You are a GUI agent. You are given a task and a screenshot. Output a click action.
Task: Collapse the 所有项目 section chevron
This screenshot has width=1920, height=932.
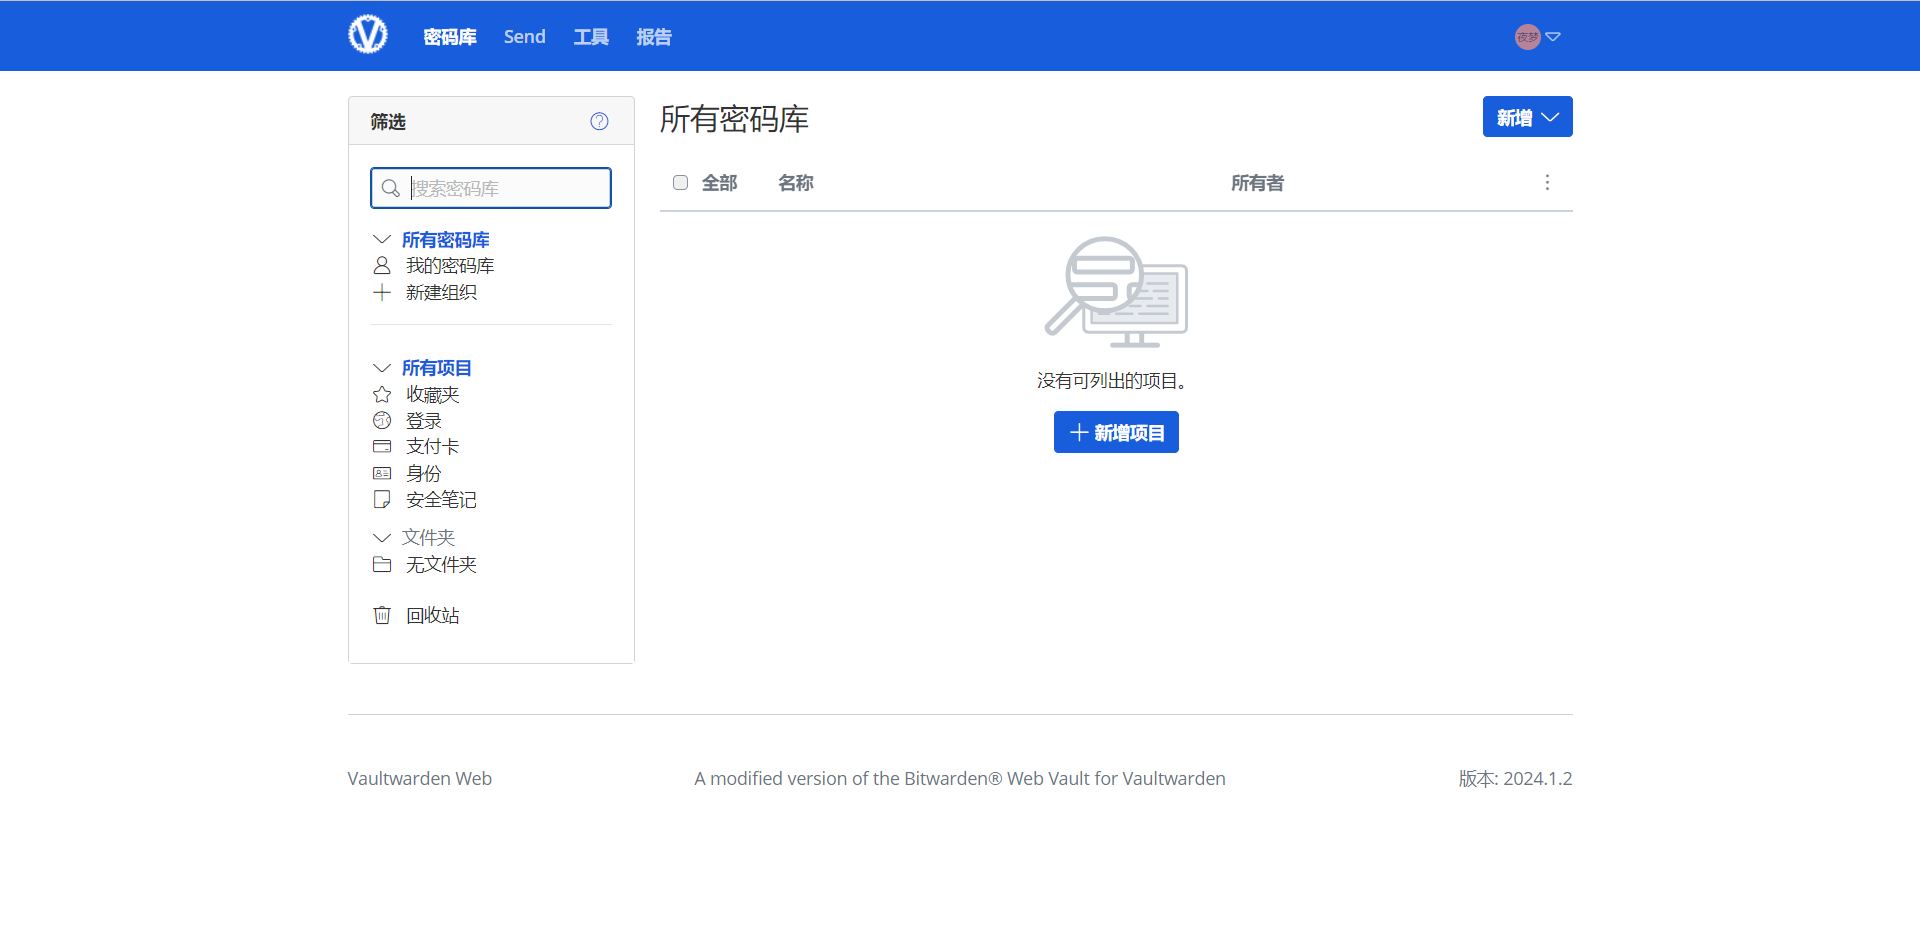pos(381,368)
